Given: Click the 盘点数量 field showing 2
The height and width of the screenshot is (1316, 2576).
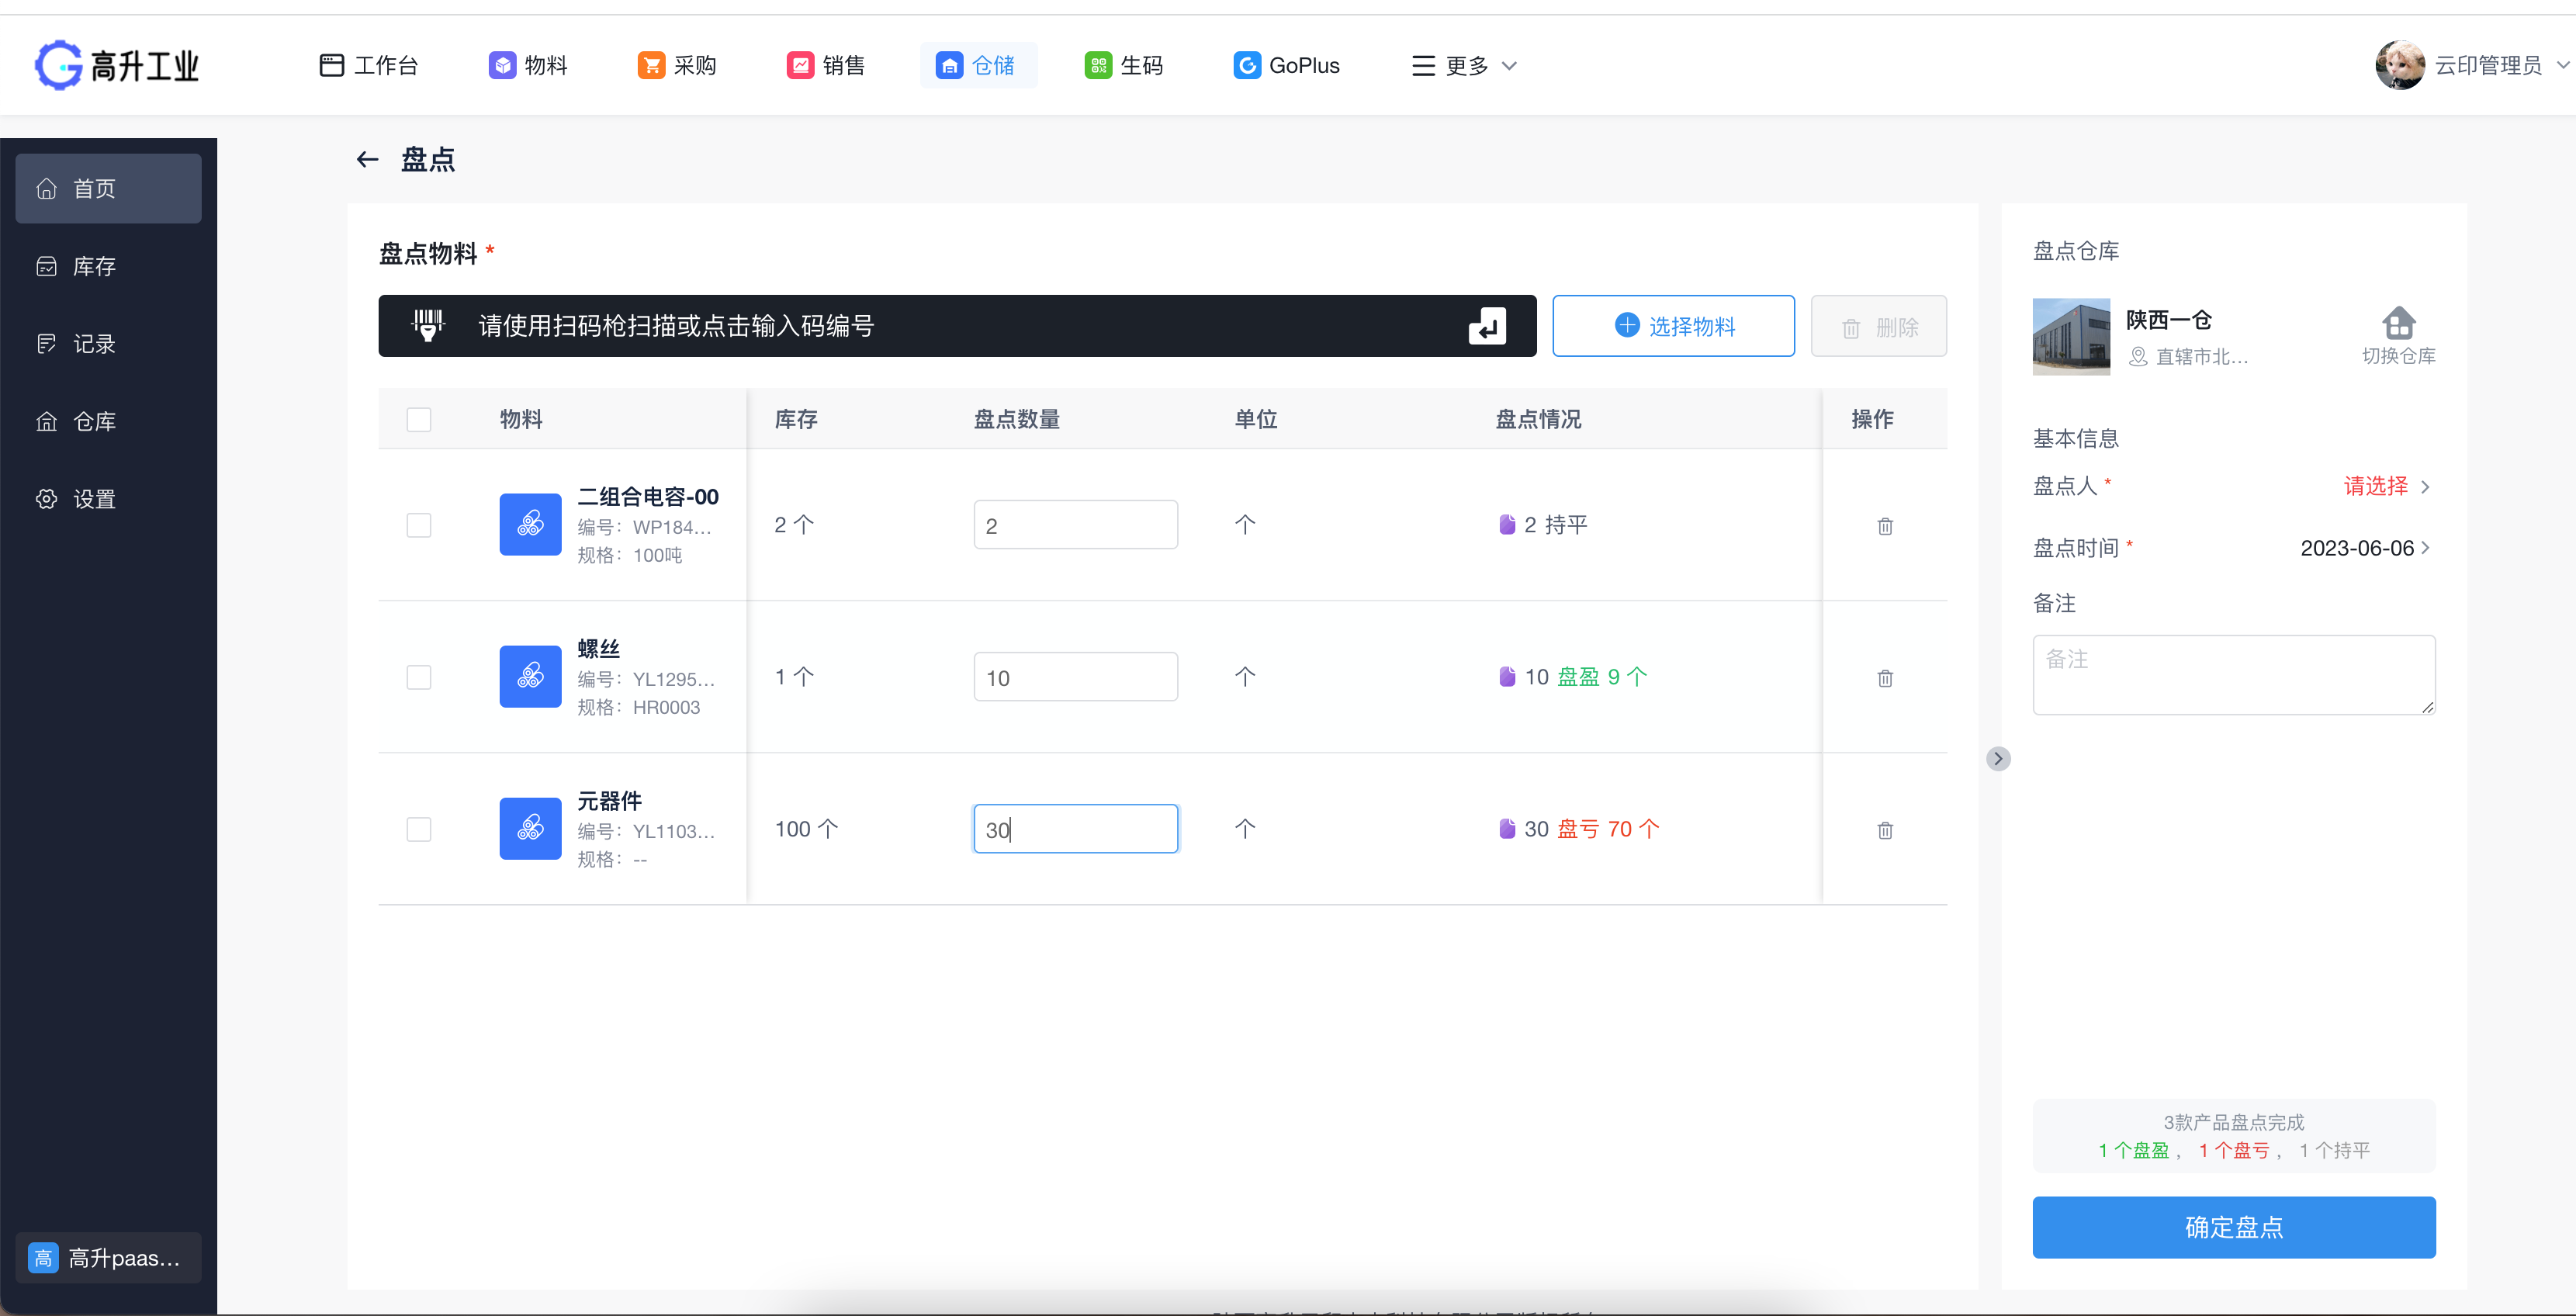Looking at the screenshot, I should pyautogui.click(x=1075, y=525).
